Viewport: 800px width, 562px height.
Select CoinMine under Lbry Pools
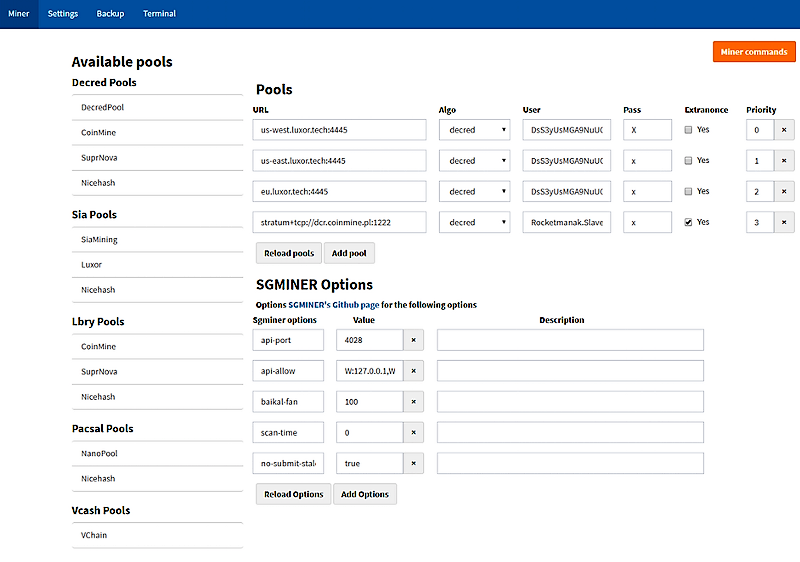(x=157, y=347)
